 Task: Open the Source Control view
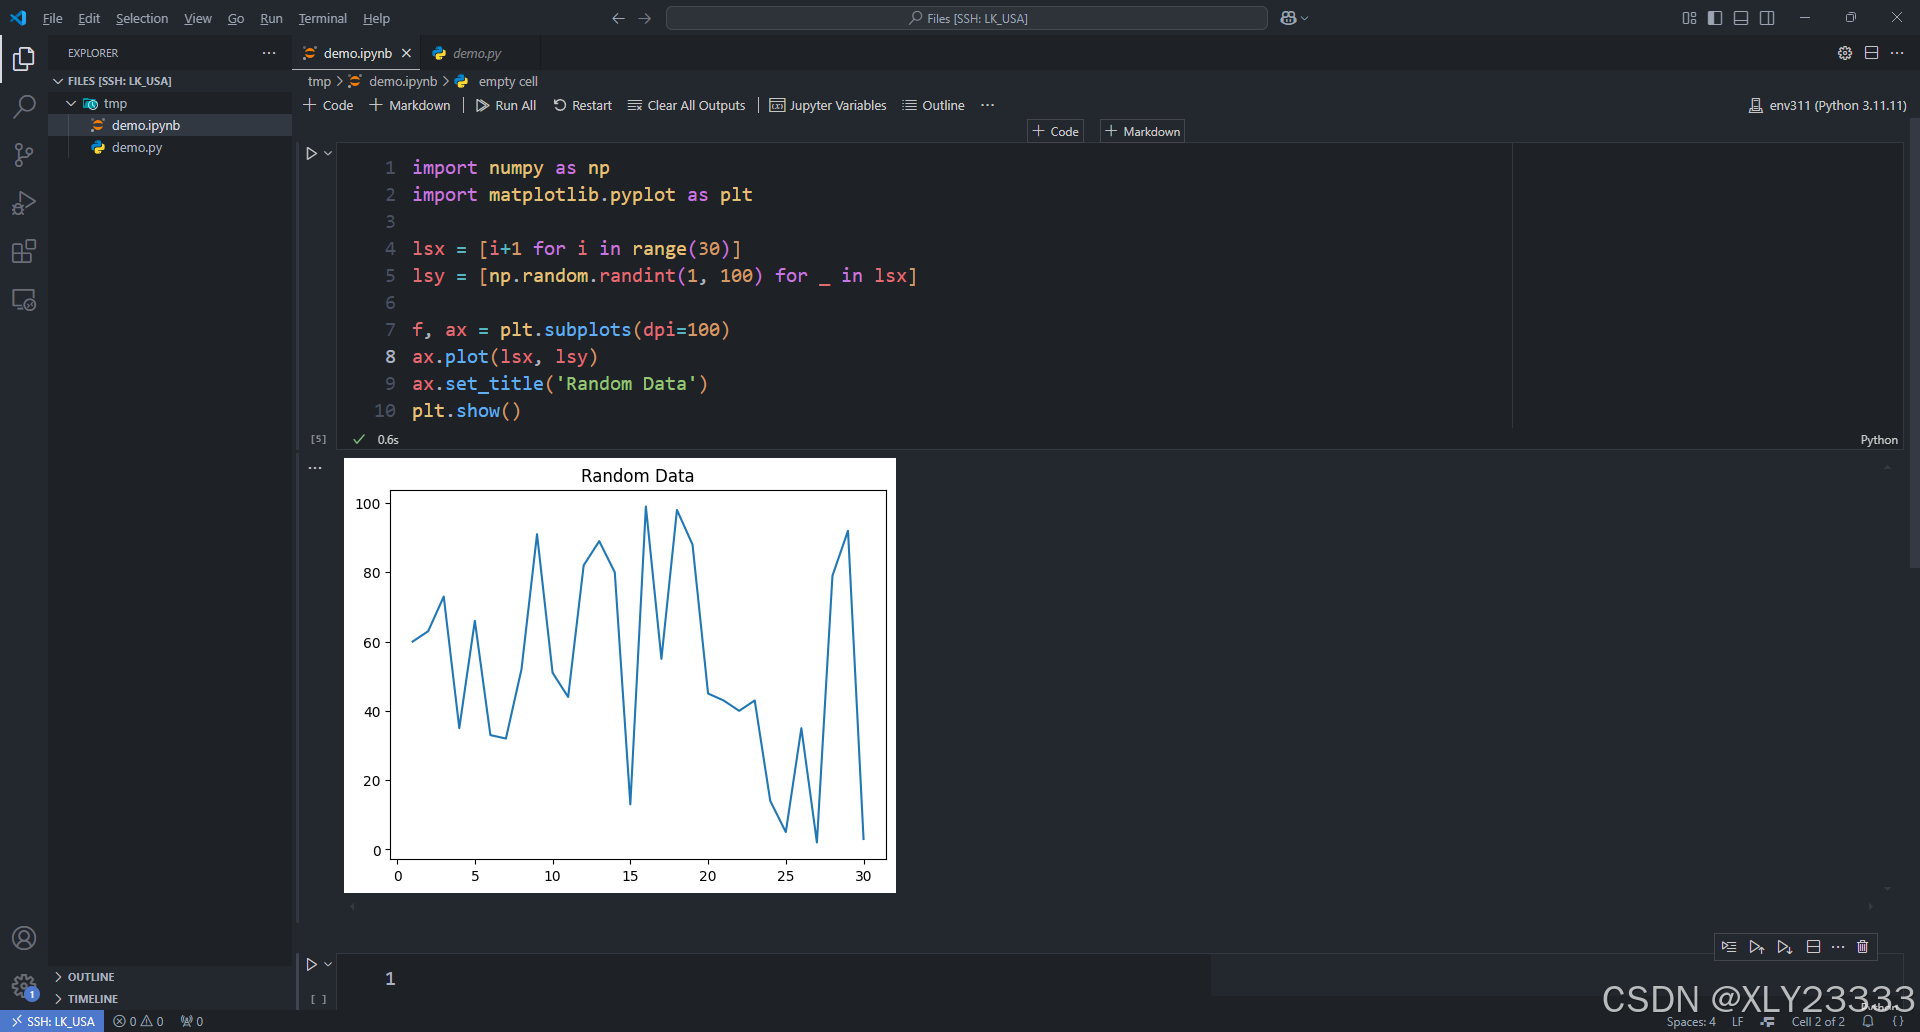coord(24,155)
